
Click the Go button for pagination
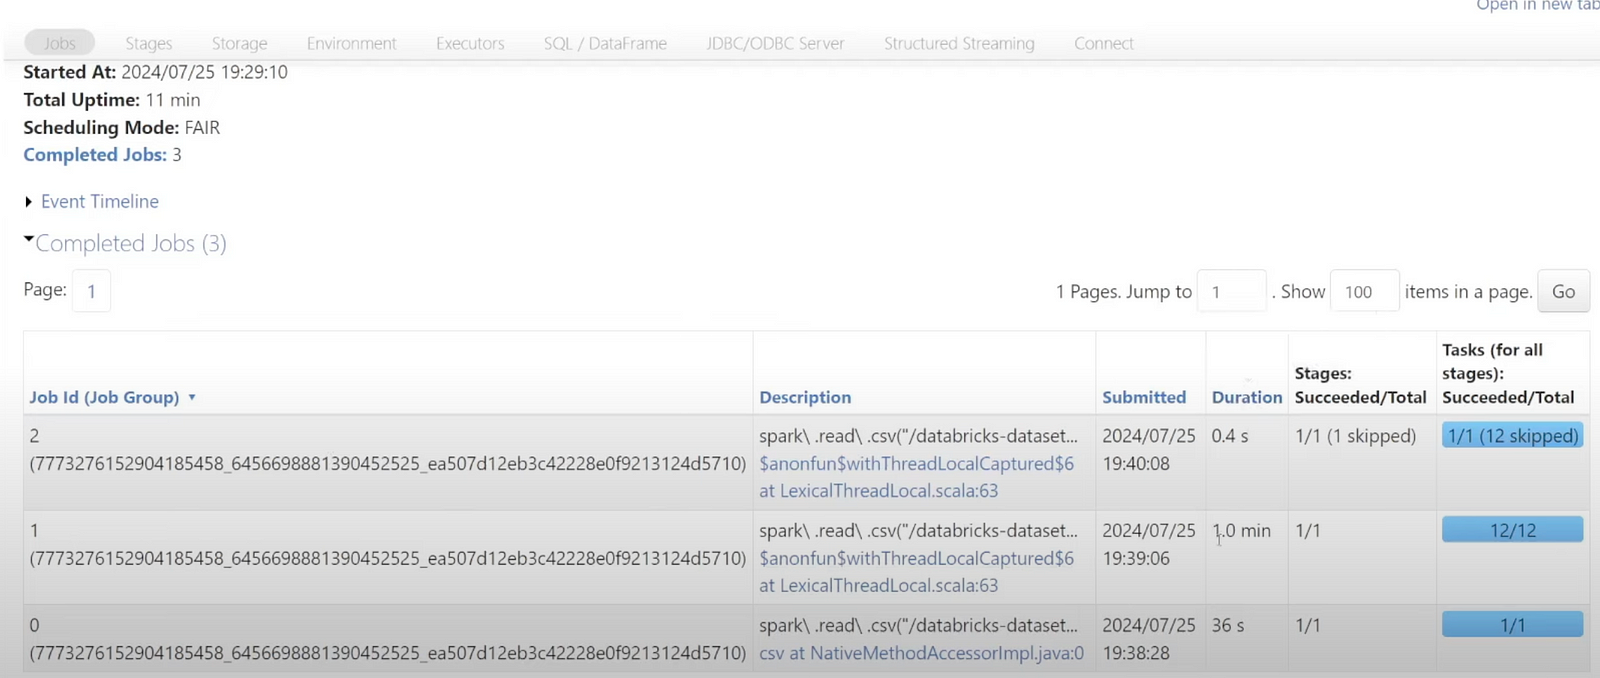coord(1563,292)
